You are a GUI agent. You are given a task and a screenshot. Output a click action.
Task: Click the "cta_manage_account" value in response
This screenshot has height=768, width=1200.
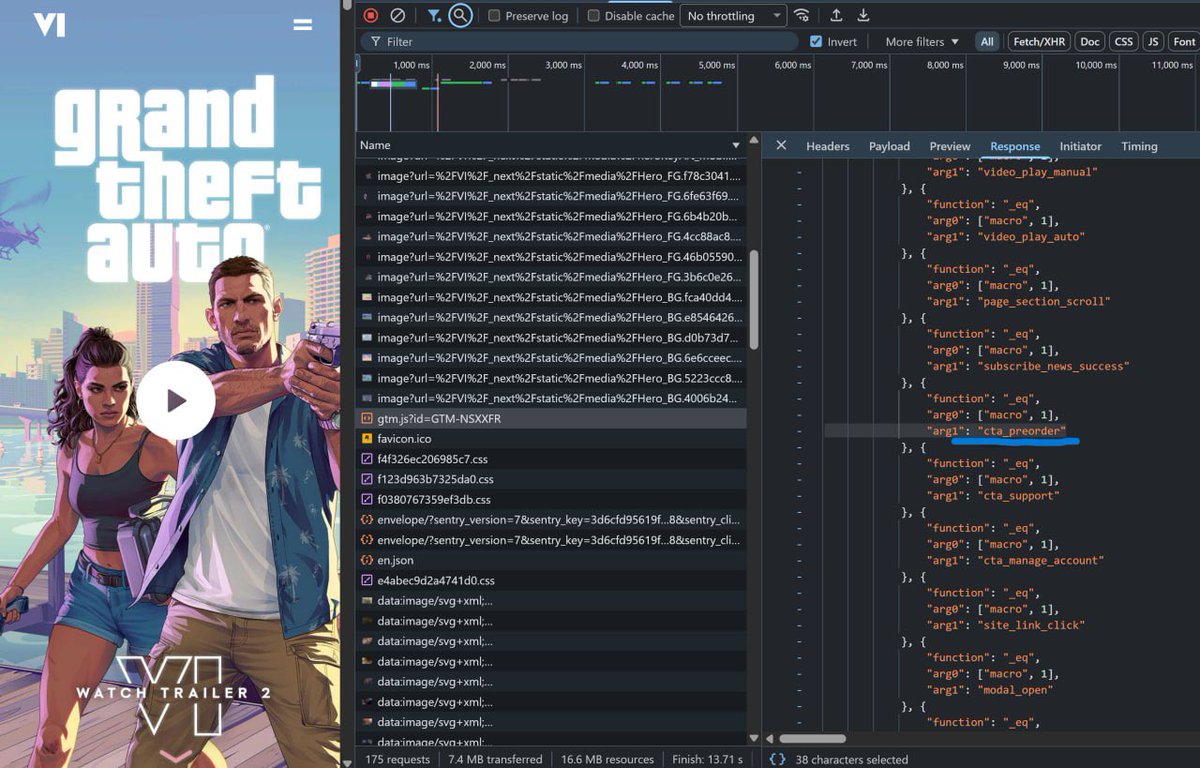click(x=1041, y=560)
